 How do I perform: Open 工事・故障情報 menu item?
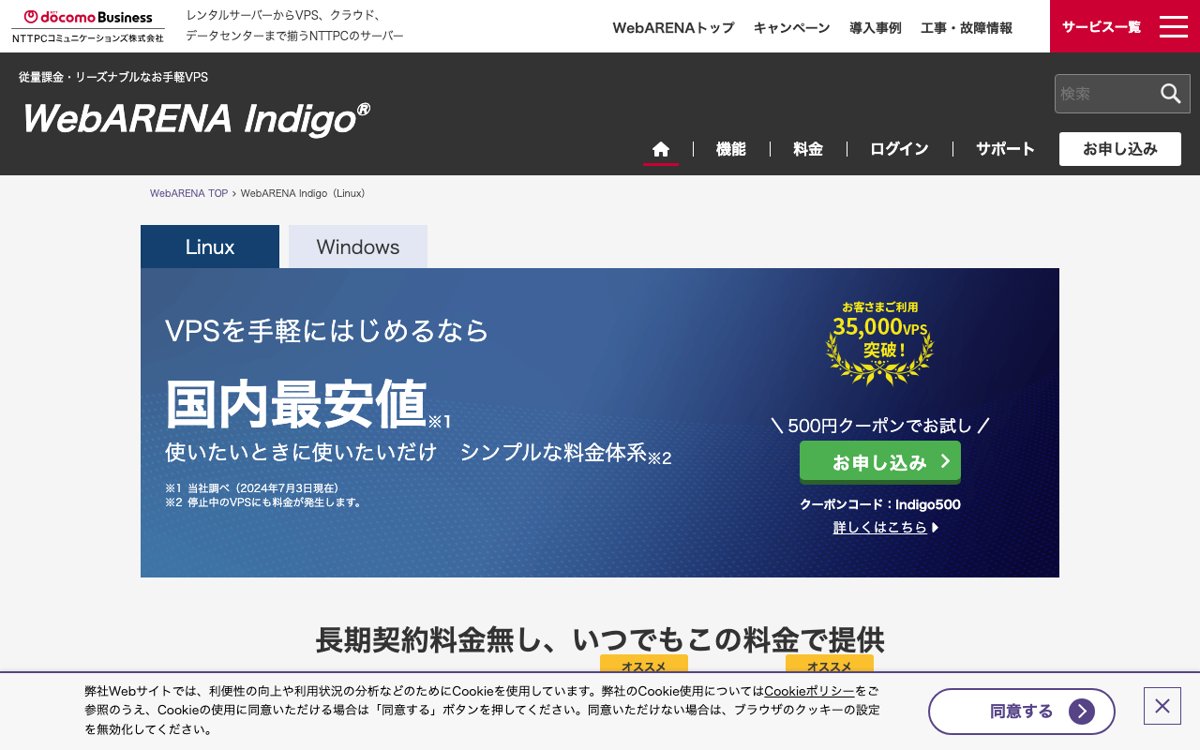(966, 28)
